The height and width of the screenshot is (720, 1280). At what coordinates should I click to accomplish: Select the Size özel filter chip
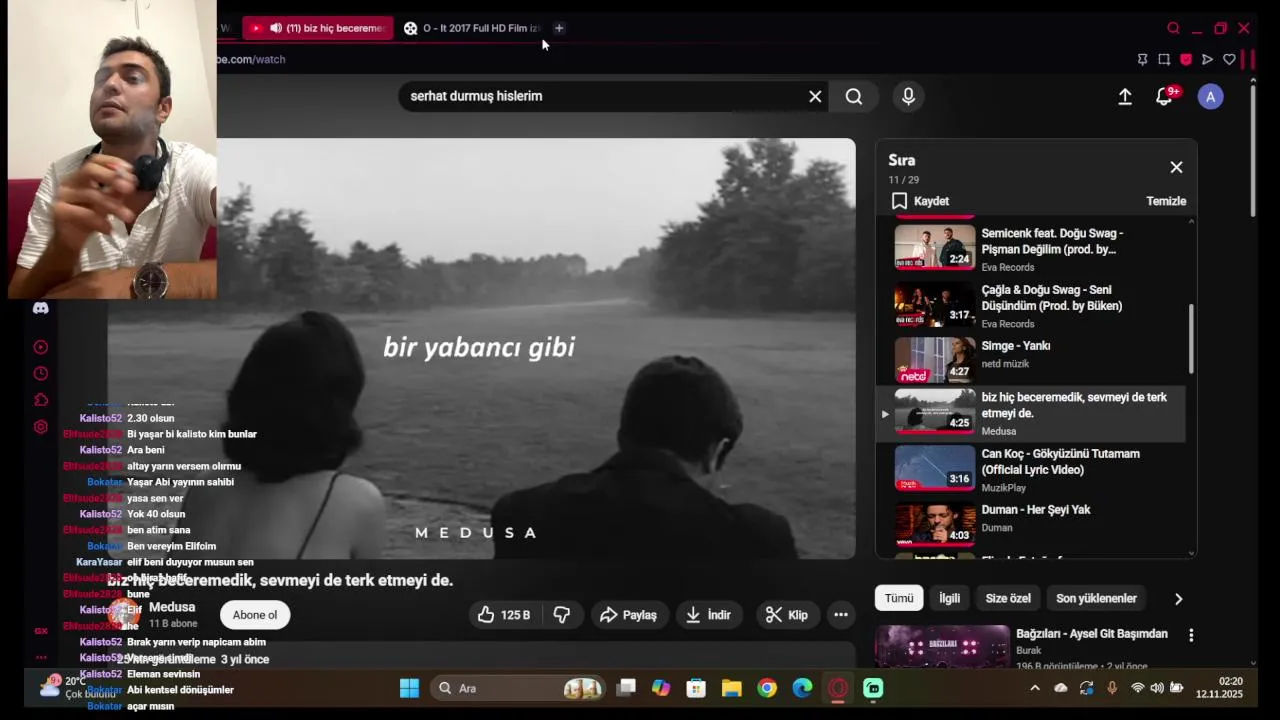(1008, 598)
